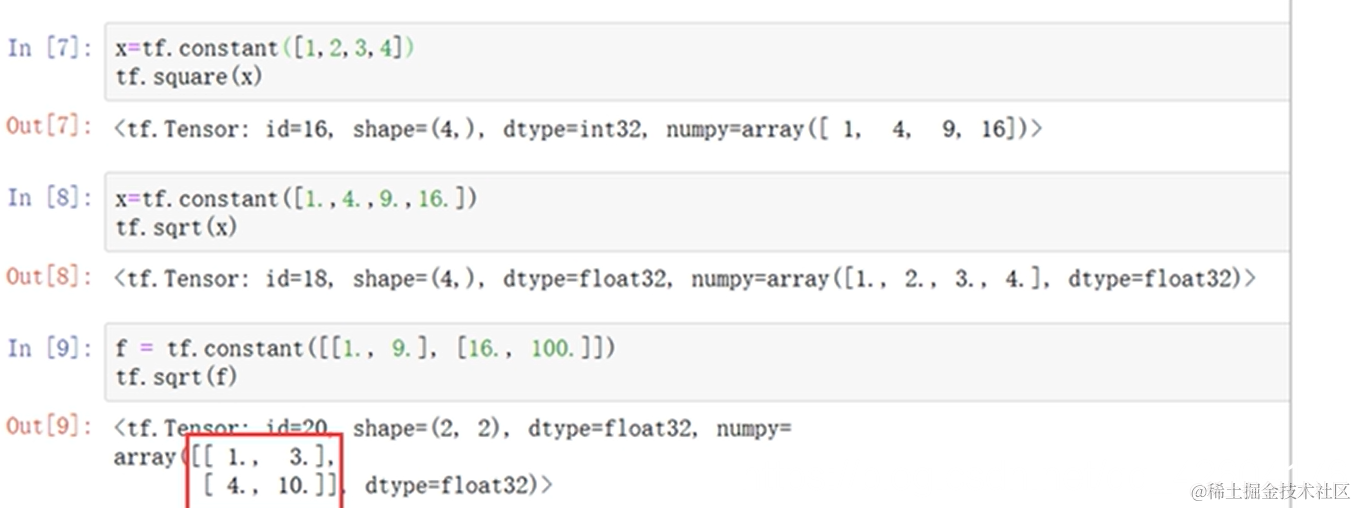Click the array row '[ 4., 10.]]' in Out[9]
This screenshot has height=508, width=1357.
click(273, 486)
